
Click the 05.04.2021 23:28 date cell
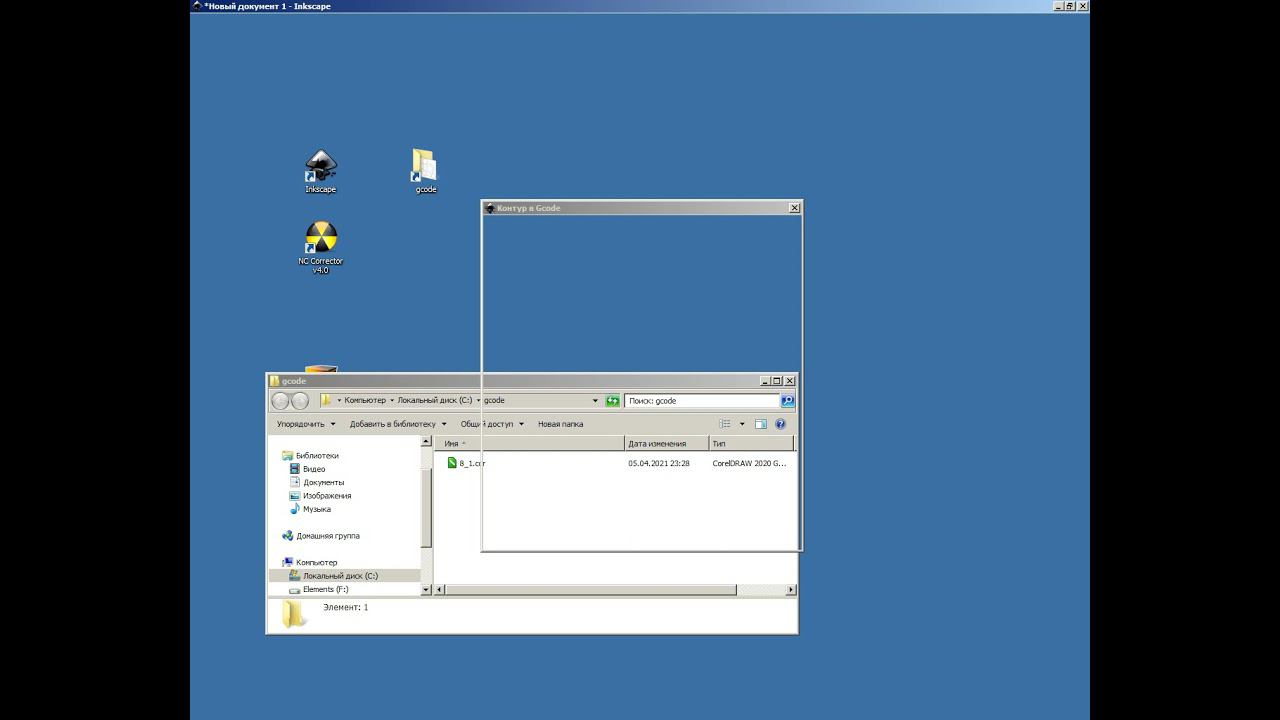[x=659, y=463]
